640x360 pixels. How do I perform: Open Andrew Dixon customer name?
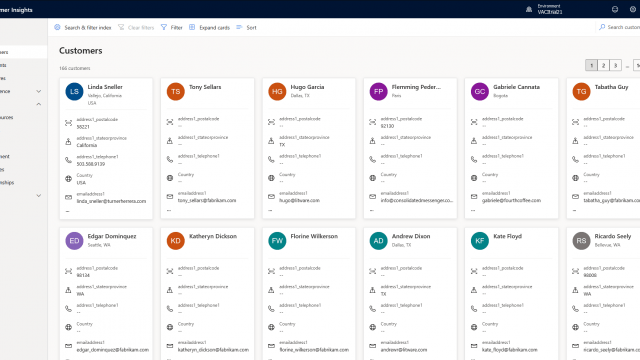[x=411, y=236]
